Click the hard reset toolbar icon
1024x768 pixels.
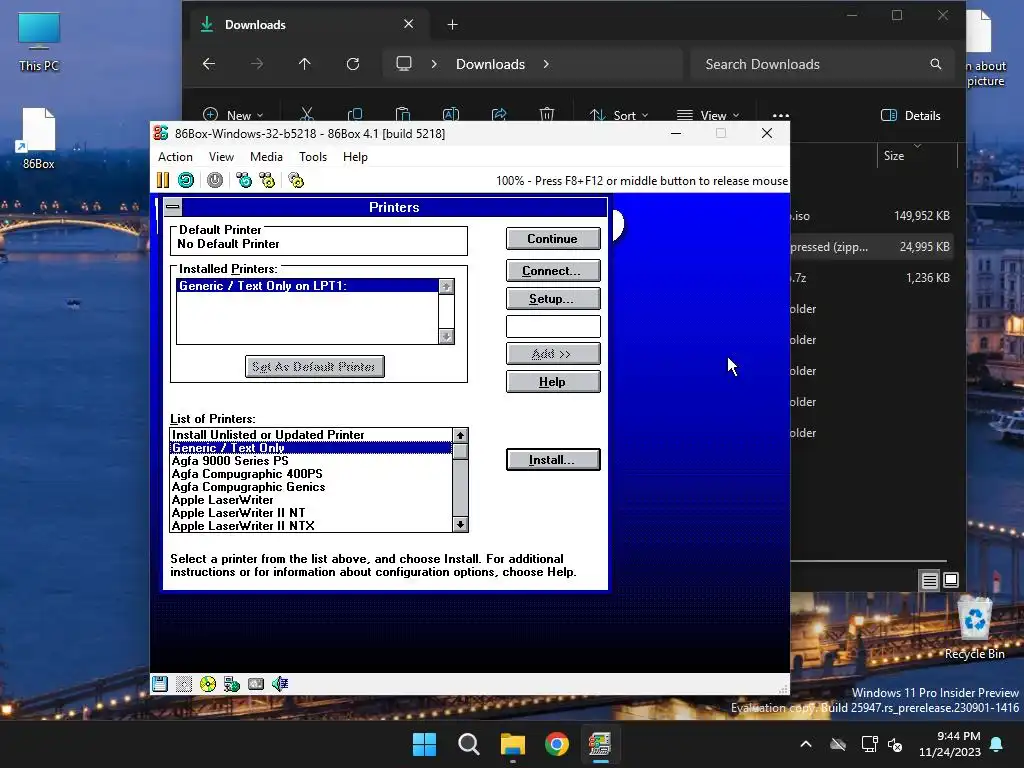[186, 180]
